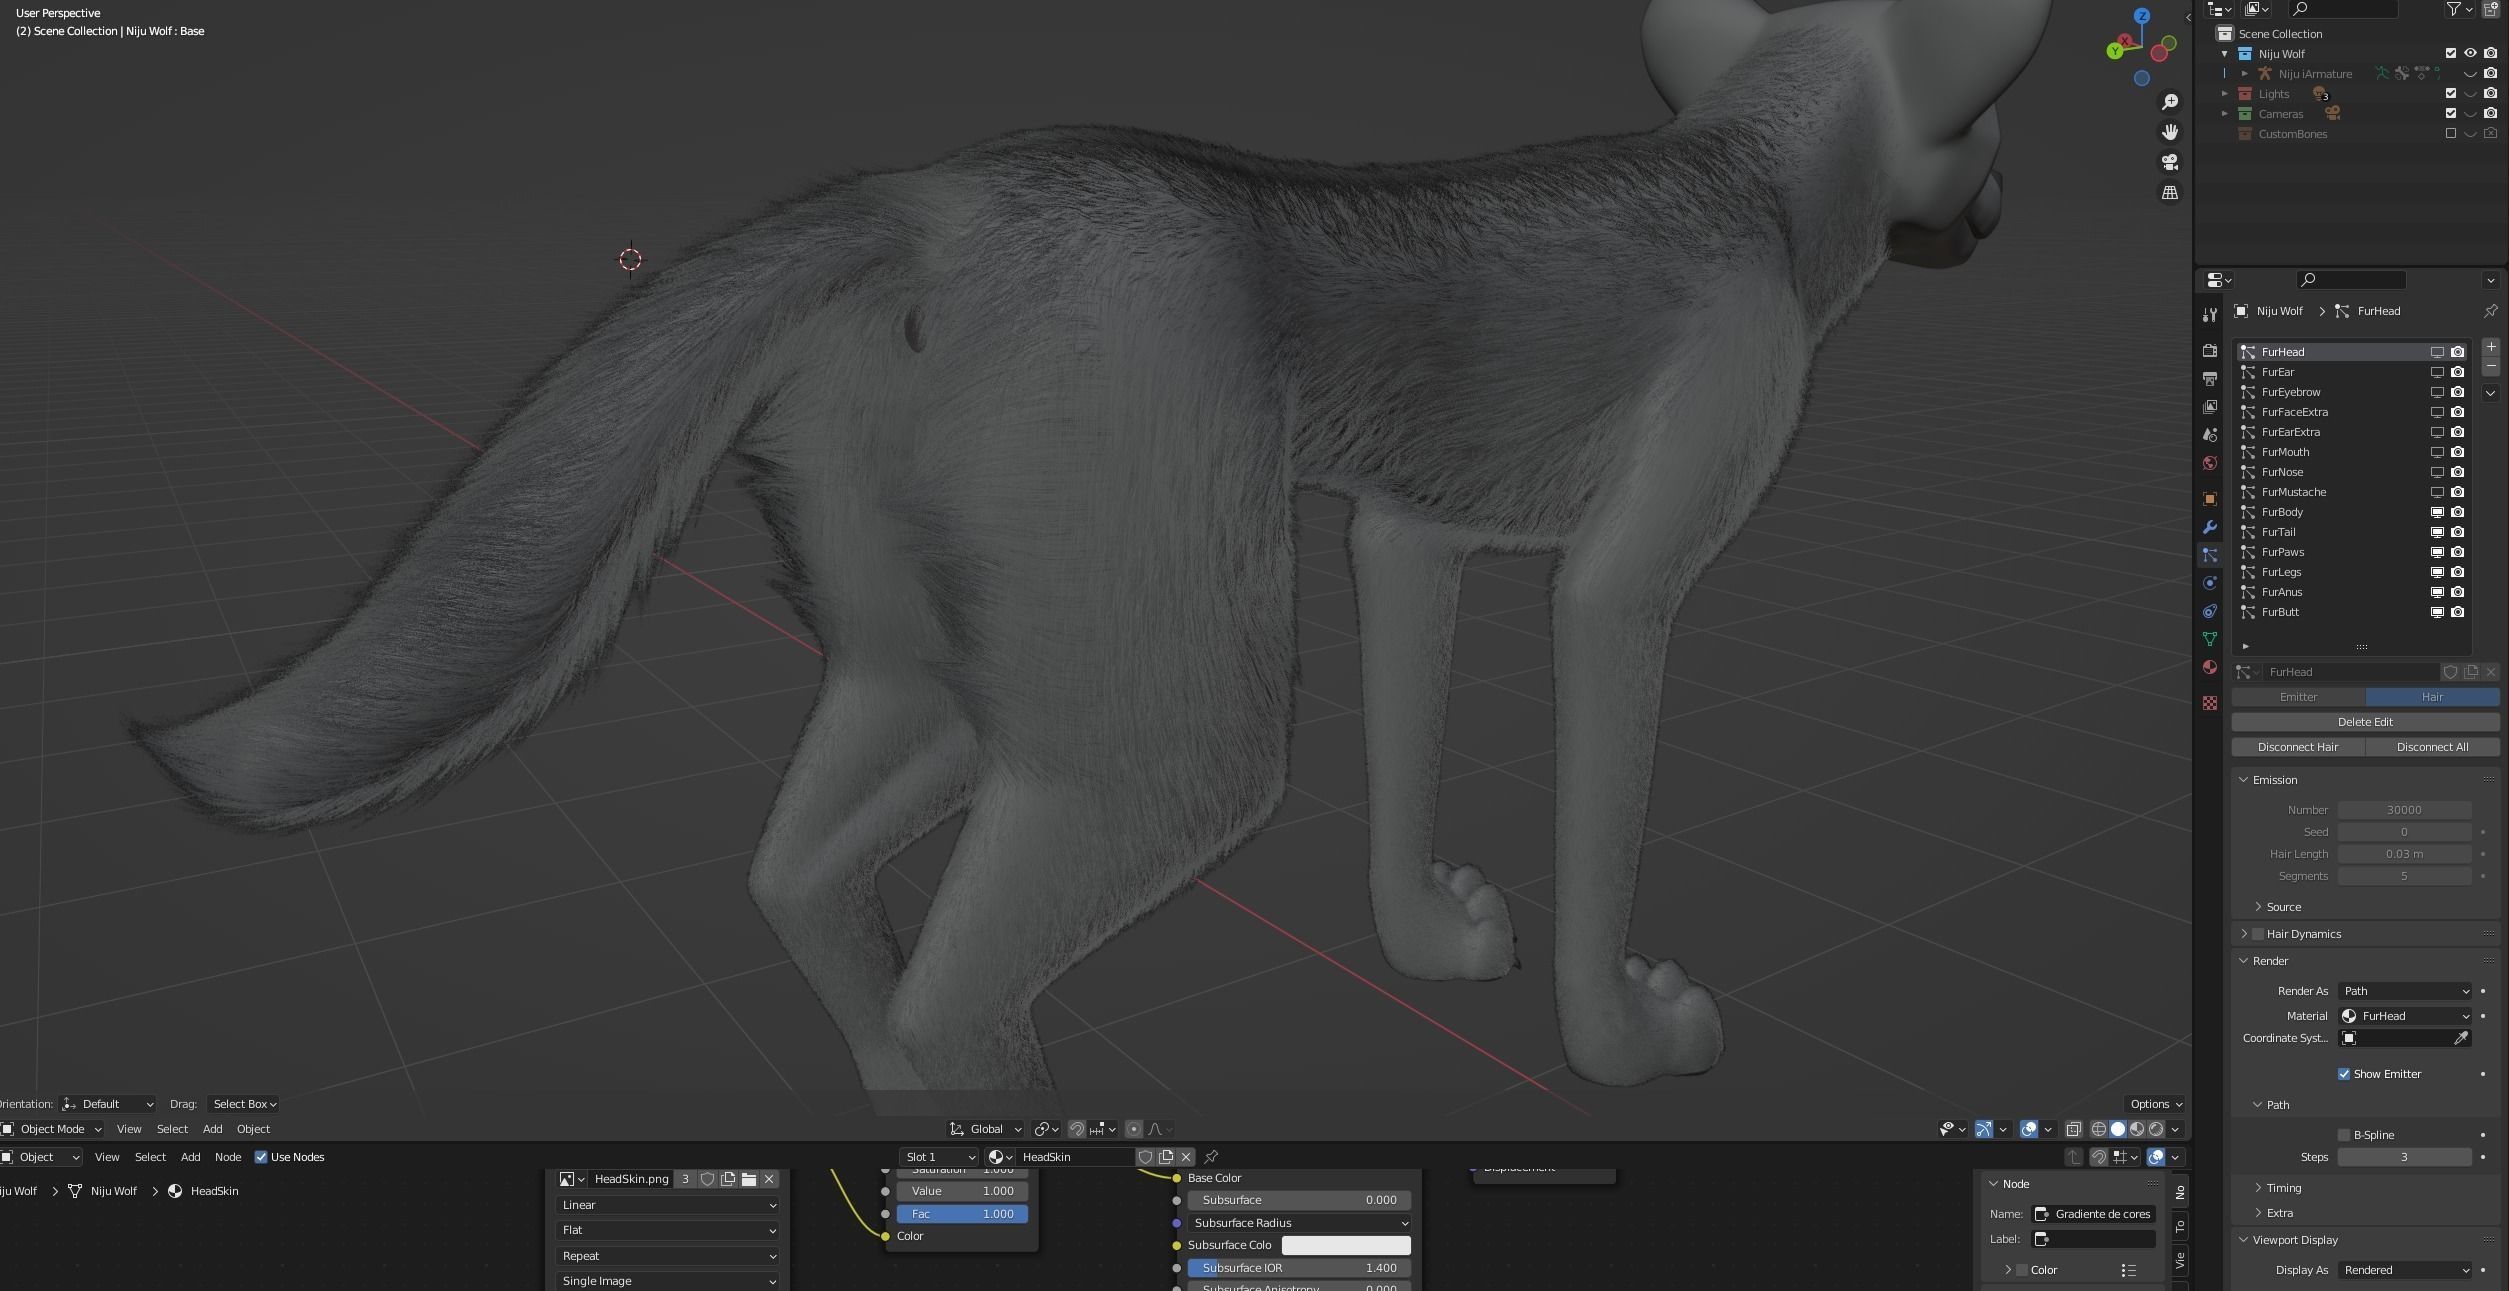Open the viewport Options popover

click(2155, 1104)
